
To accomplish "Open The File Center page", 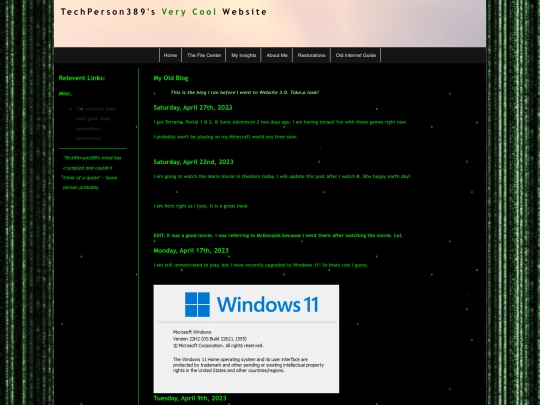I will pyautogui.click(x=204, y=55).
